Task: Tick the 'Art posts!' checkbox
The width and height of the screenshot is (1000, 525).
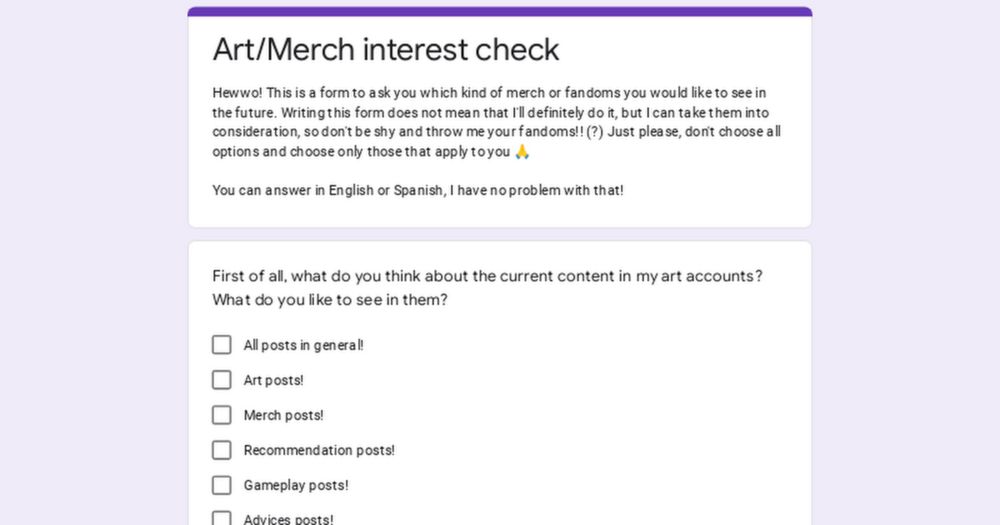Action: [221, 380]
